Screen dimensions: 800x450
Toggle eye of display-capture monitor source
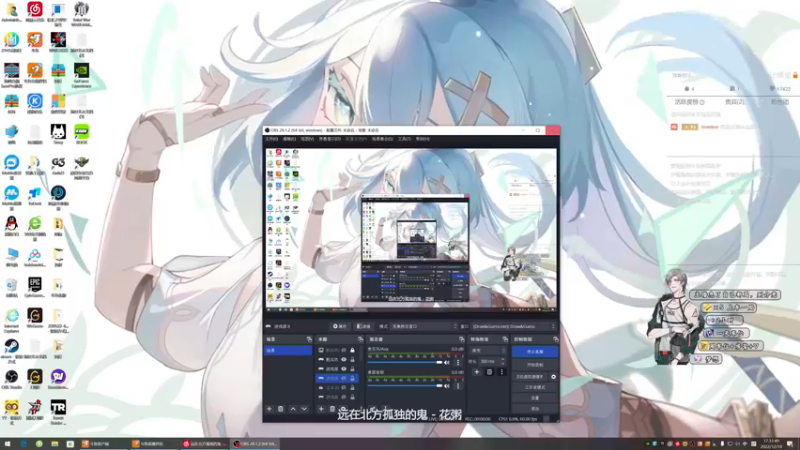click(344, 350)
